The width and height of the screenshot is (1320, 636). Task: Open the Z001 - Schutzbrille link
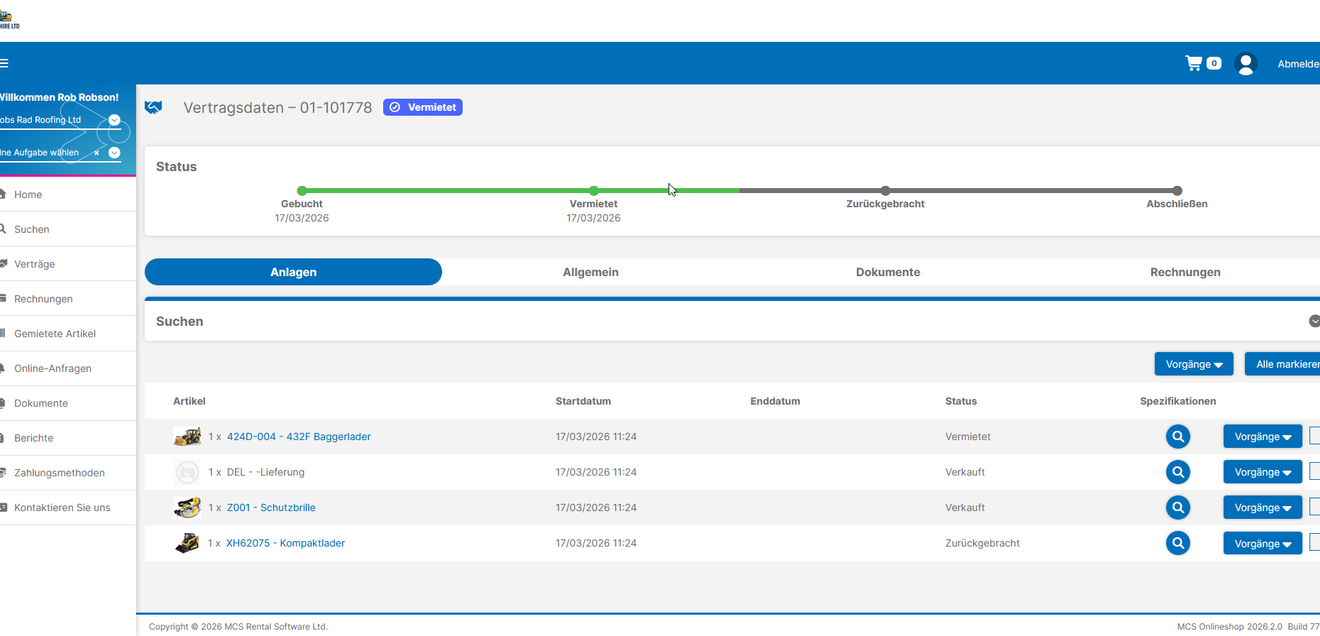(x=271, y=508)
